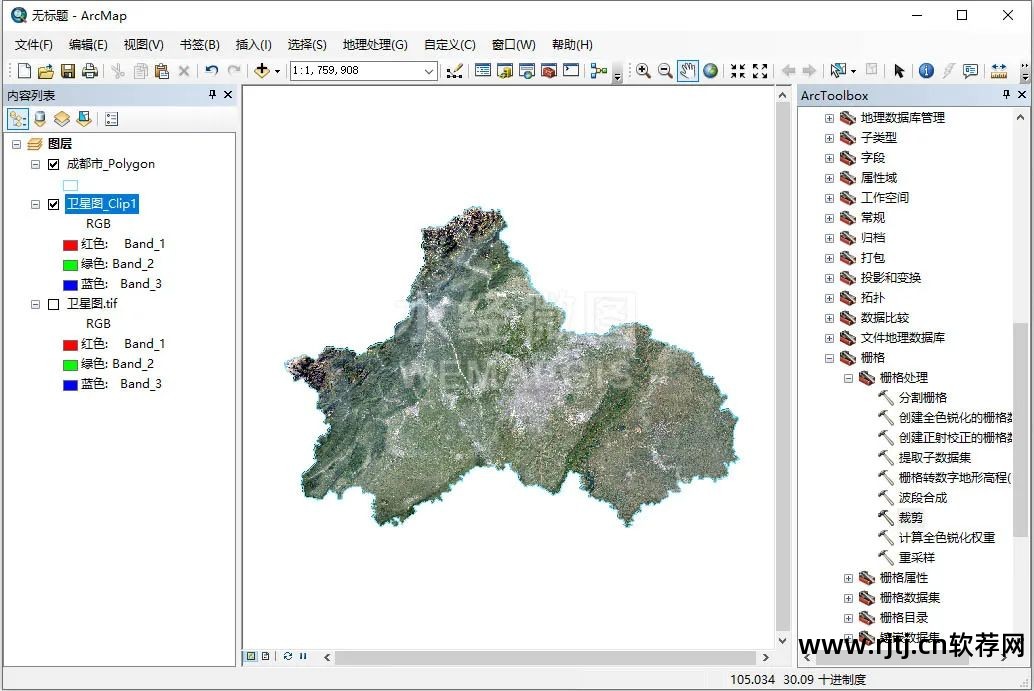Viewport: 1034px width, 691px height.
Task: Open the ArcToolbox window from toolbar
Action: point(548,71)
